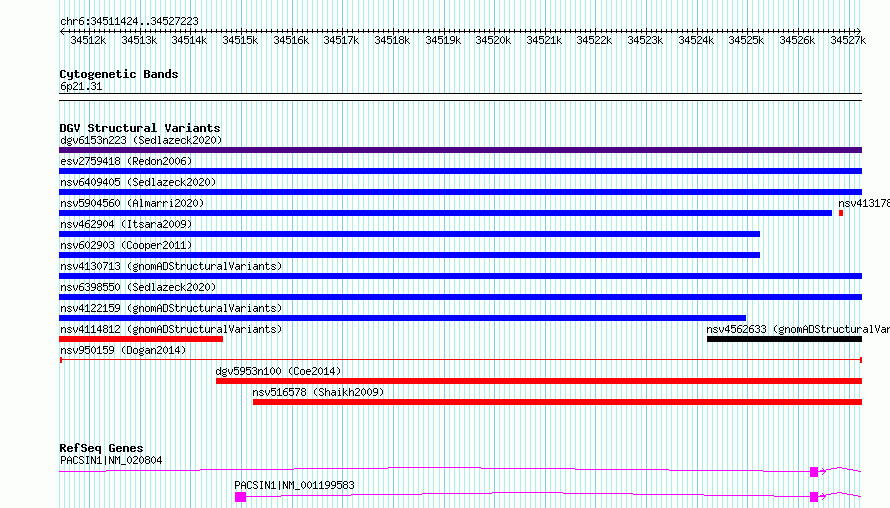Select the esv2759418 (Redon2006) variant label
The width and height of the screenshot is (890, 508).
pos(126,161)
